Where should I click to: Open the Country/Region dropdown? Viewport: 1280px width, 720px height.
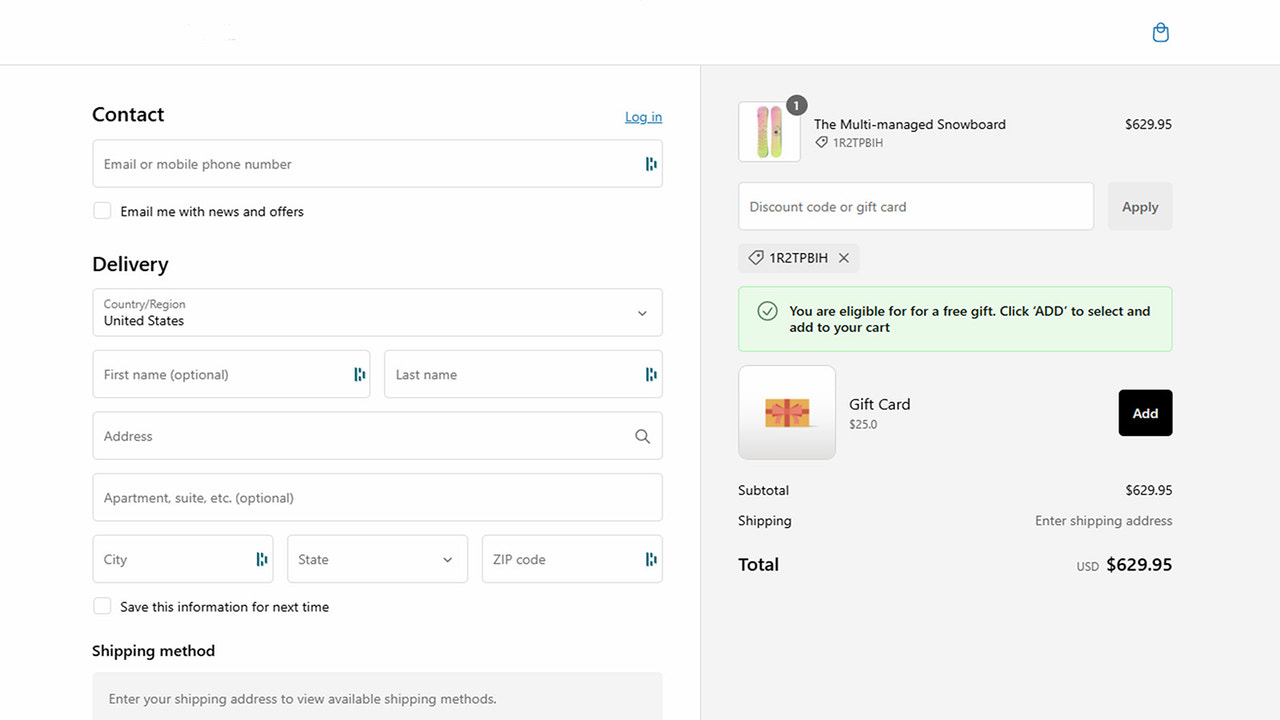(377, 313)
